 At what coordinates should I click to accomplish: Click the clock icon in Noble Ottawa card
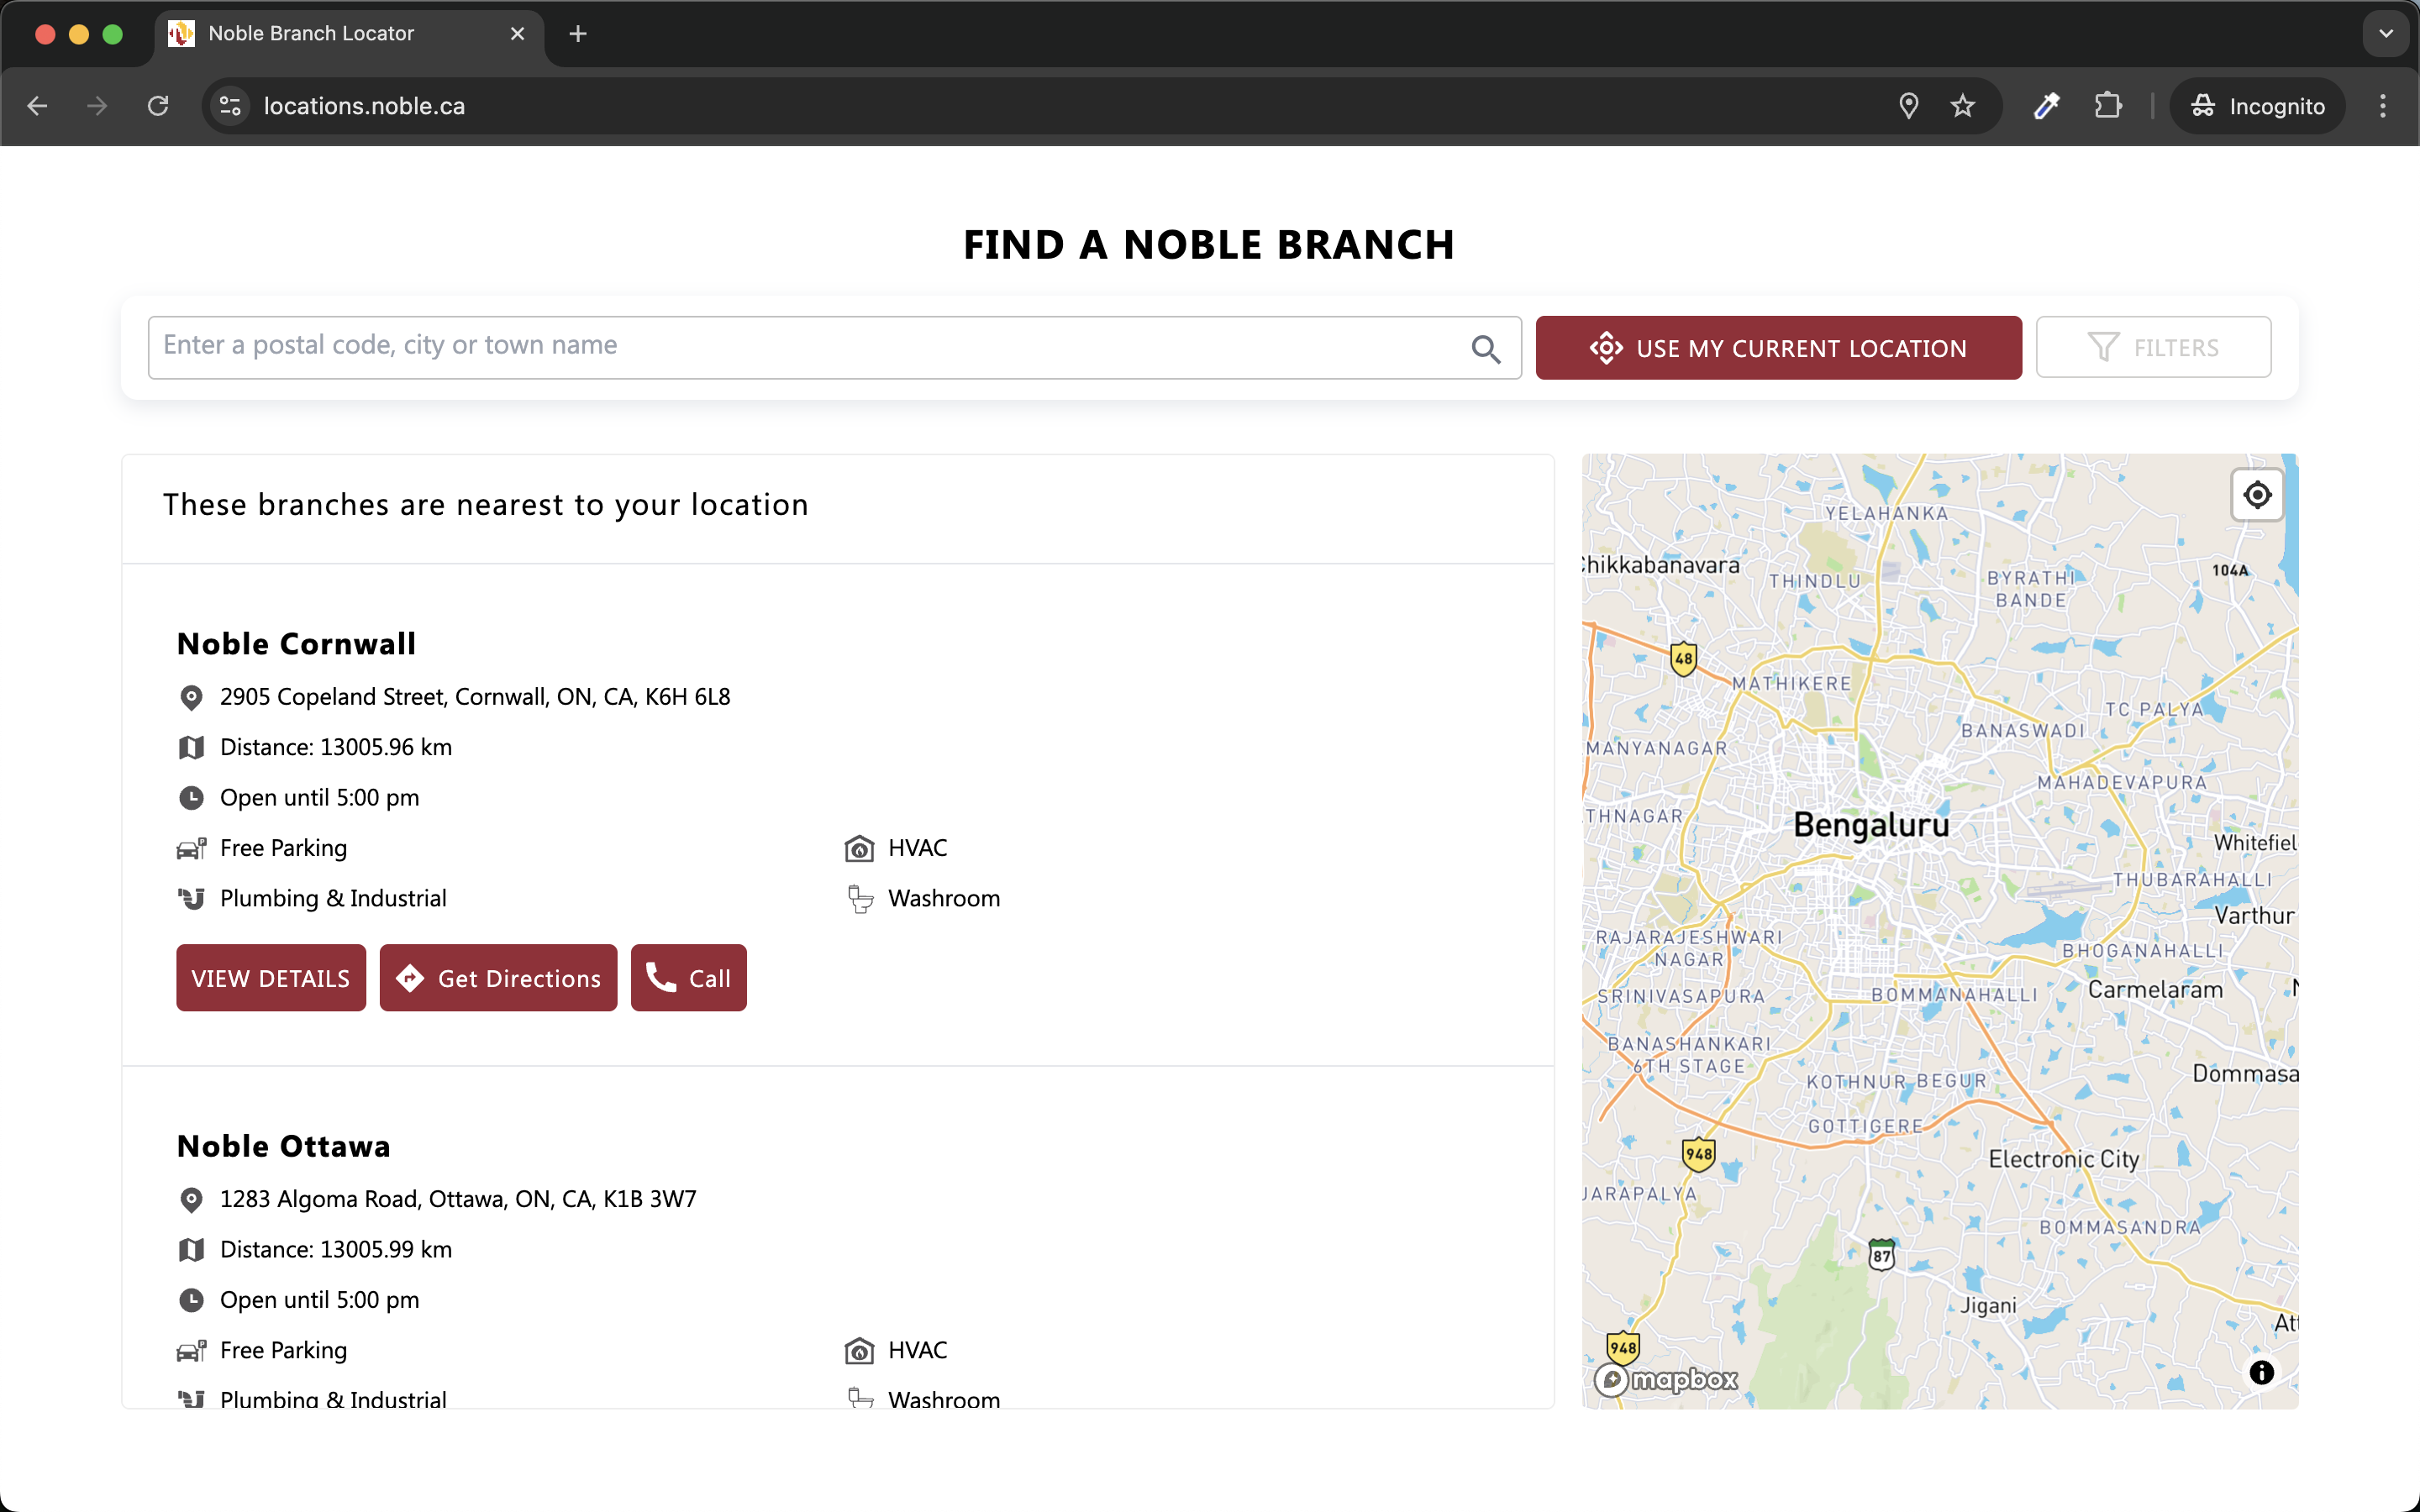point(191,1300)
